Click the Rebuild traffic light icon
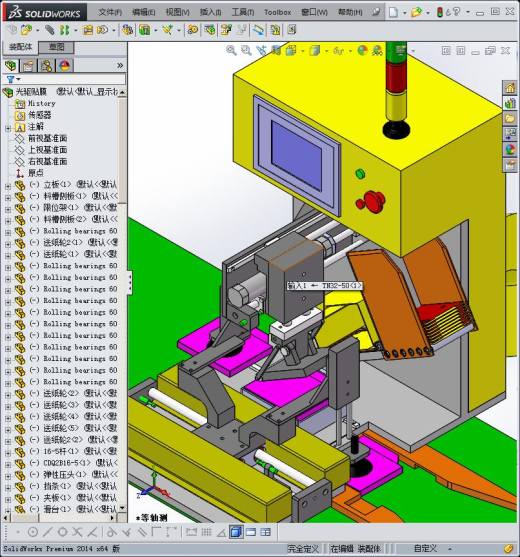520x557 pixels. click(x=439, y=12)
